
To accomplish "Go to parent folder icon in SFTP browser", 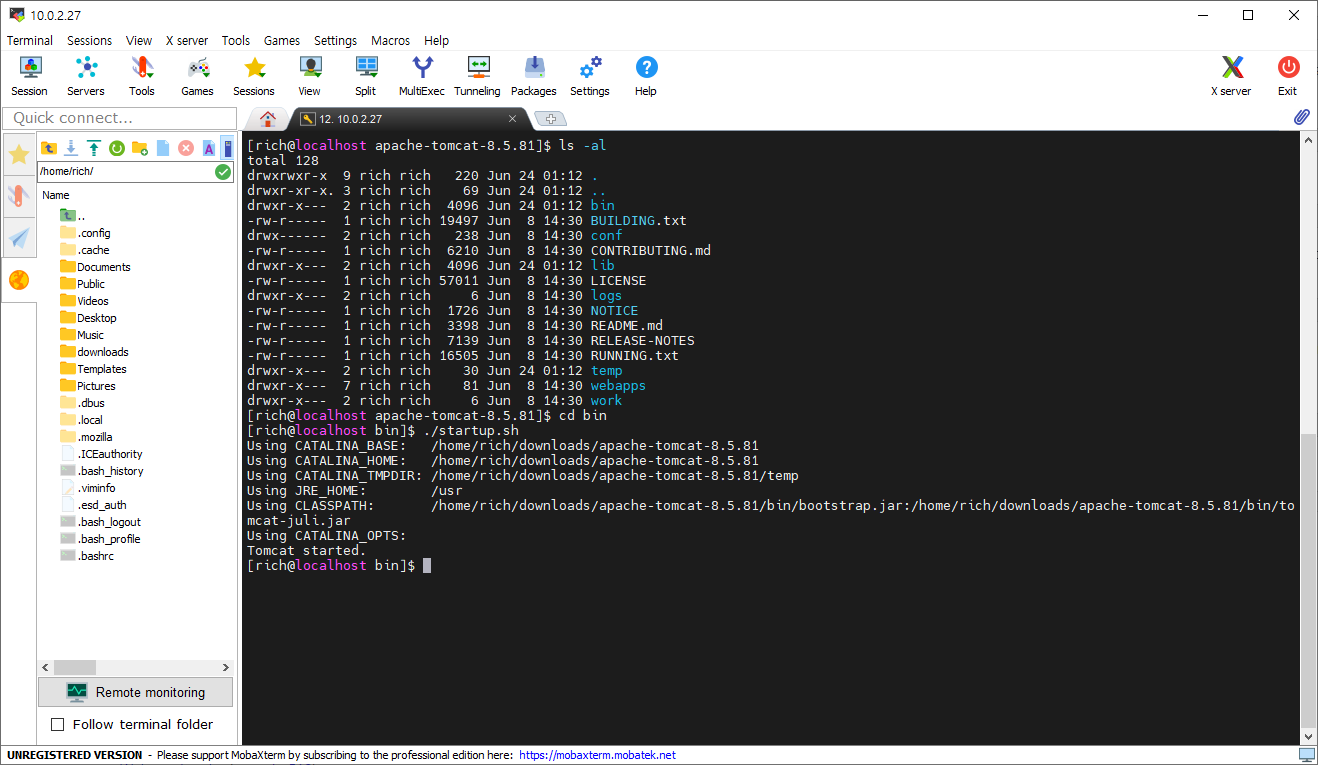I will point(49,148).
